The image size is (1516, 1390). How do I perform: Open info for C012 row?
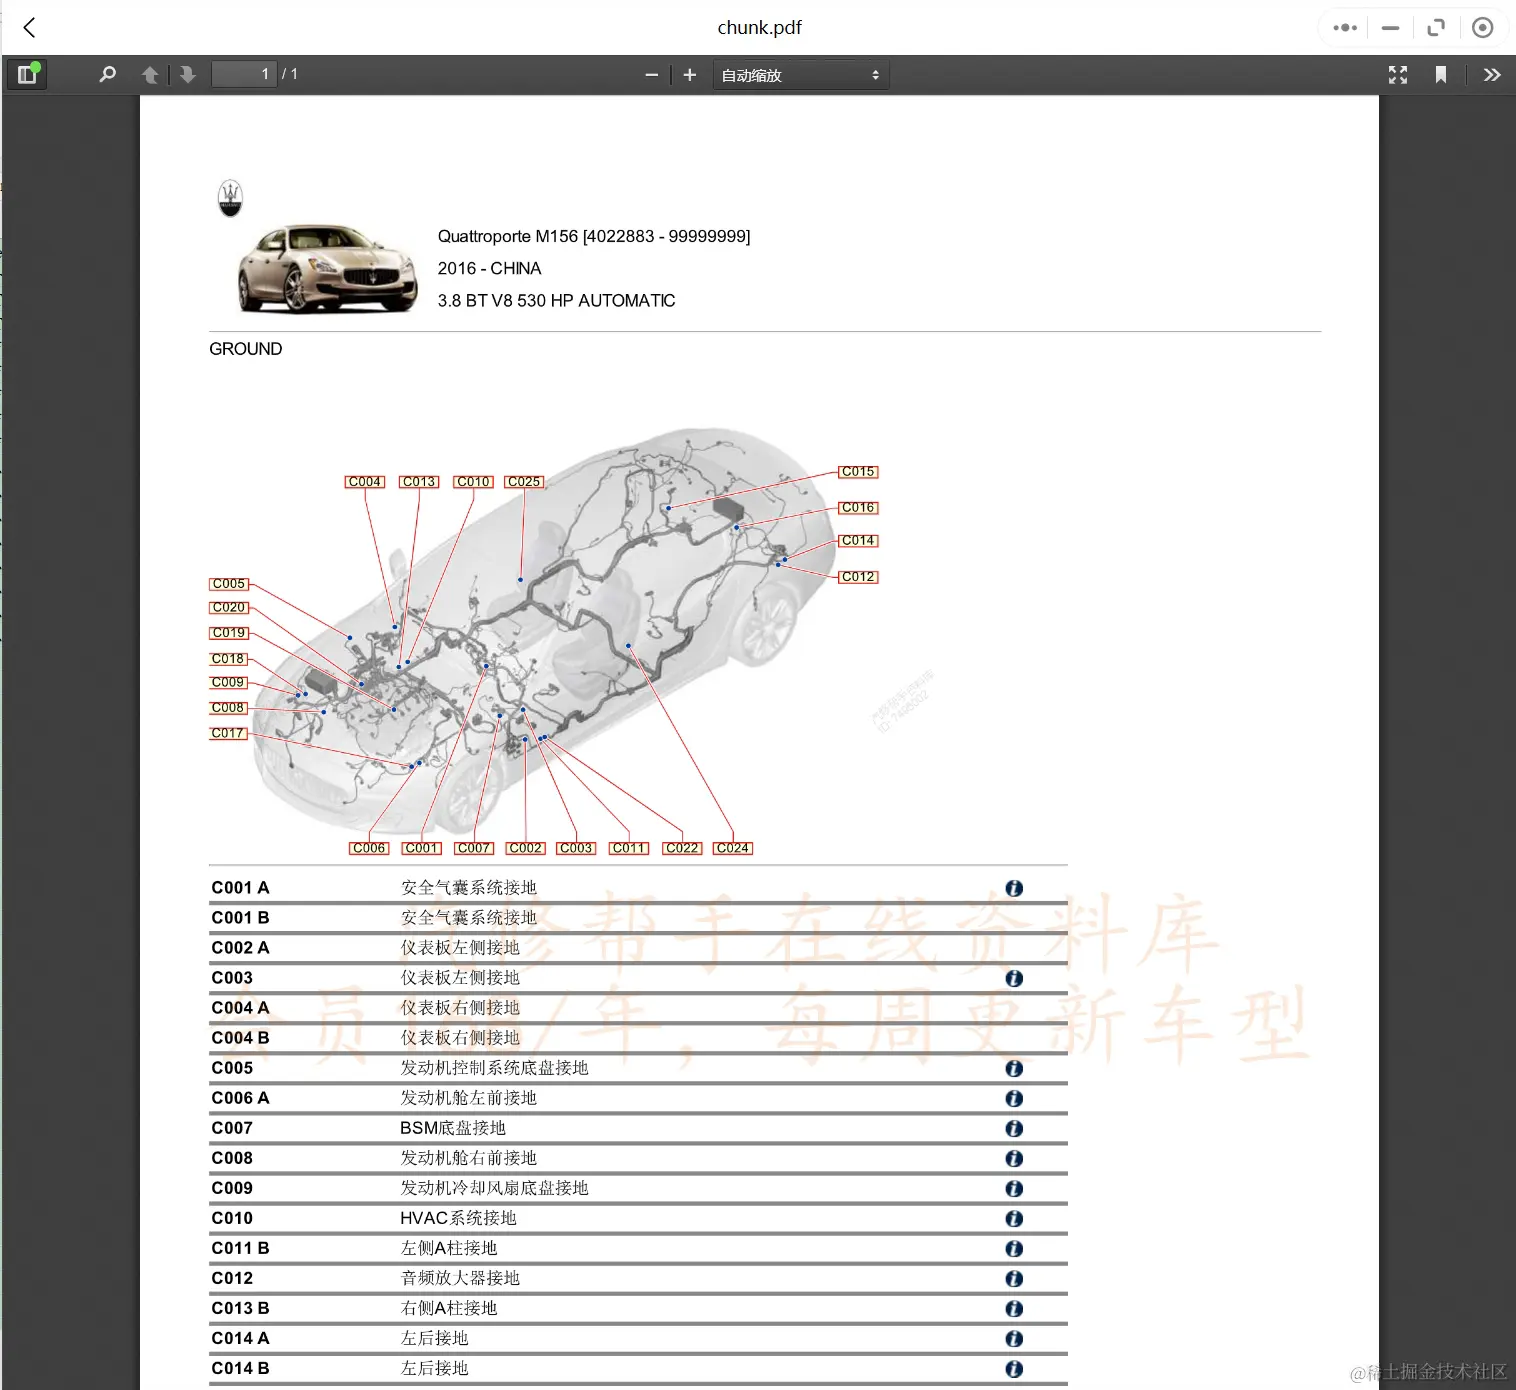[1014, 1278]
